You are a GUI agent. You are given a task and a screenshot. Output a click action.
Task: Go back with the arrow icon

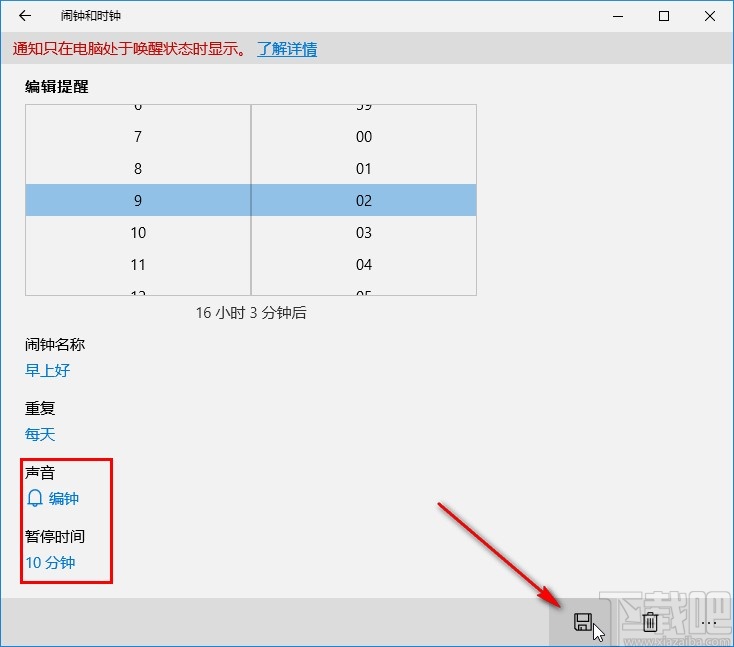coord(25,16)
